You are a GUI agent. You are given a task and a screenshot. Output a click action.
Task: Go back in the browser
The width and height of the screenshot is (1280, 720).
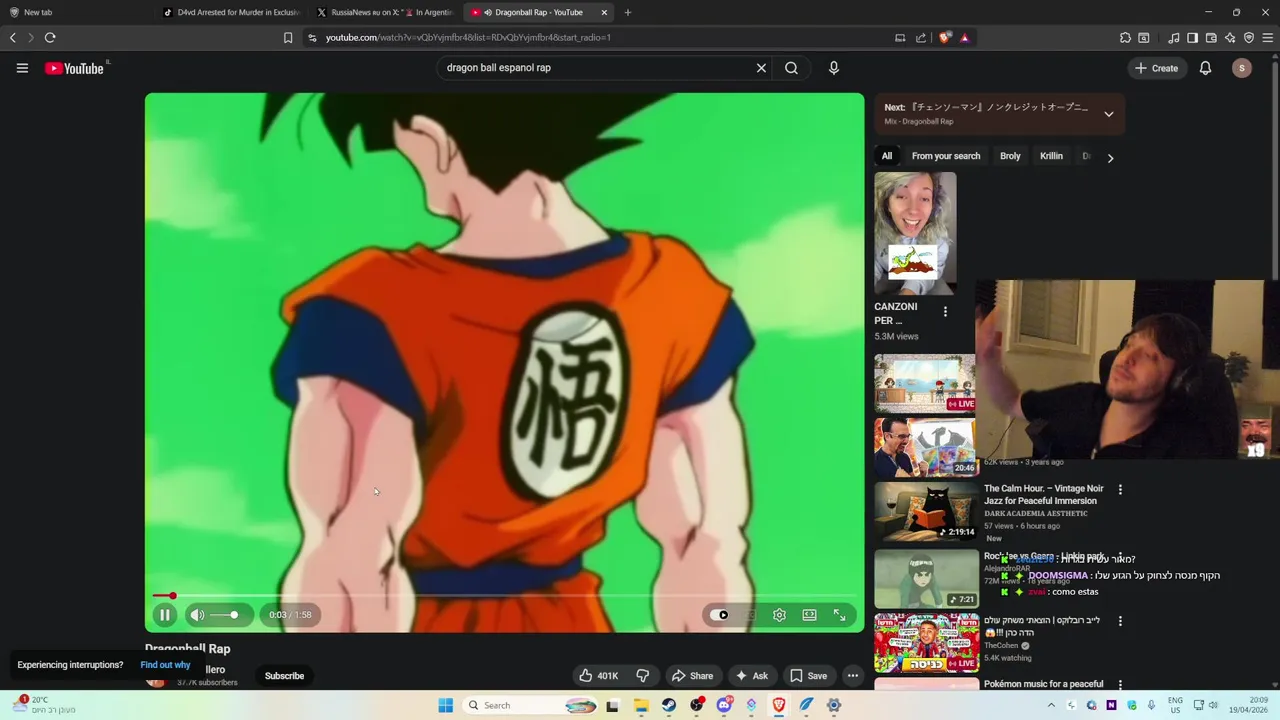point(12,38)
